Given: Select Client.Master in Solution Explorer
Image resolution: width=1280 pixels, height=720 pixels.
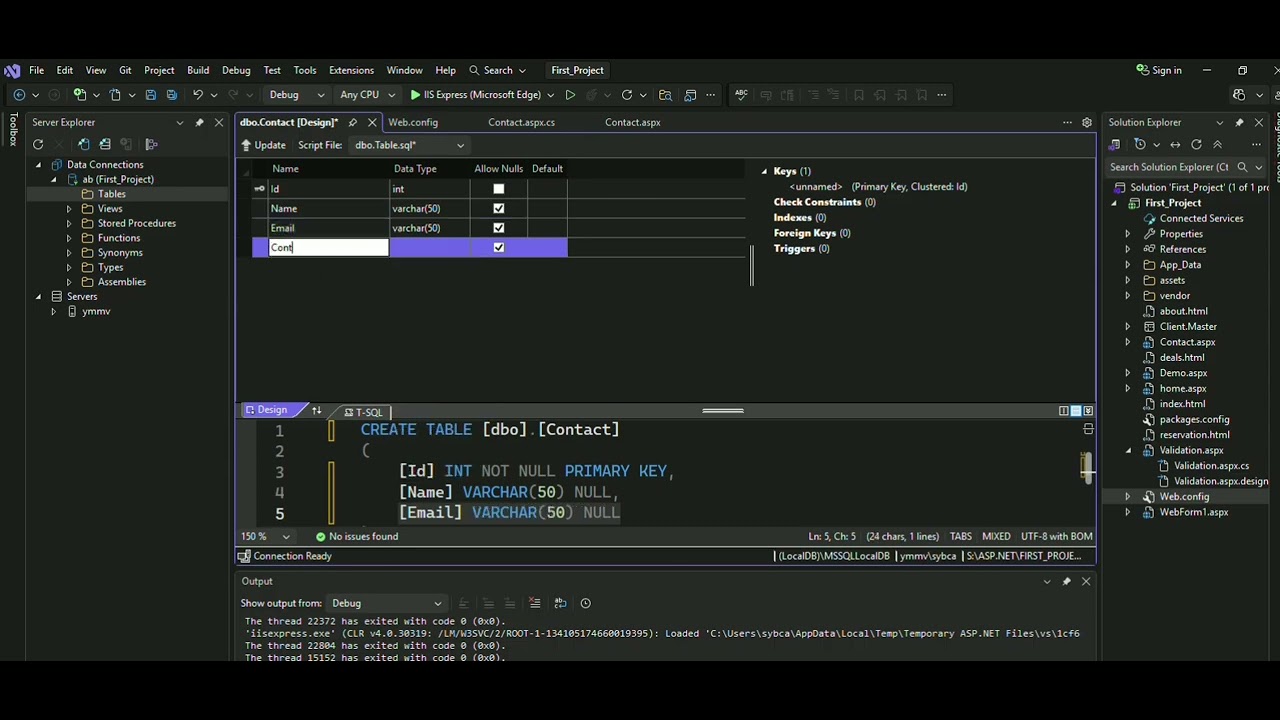Looking at the screenshot, I should [1188, 326].
